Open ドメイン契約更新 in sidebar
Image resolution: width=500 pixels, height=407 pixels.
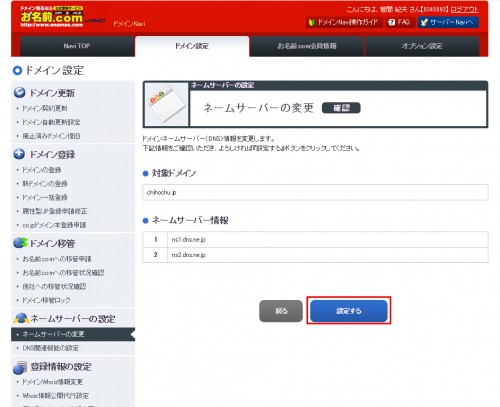click(45, 108)
